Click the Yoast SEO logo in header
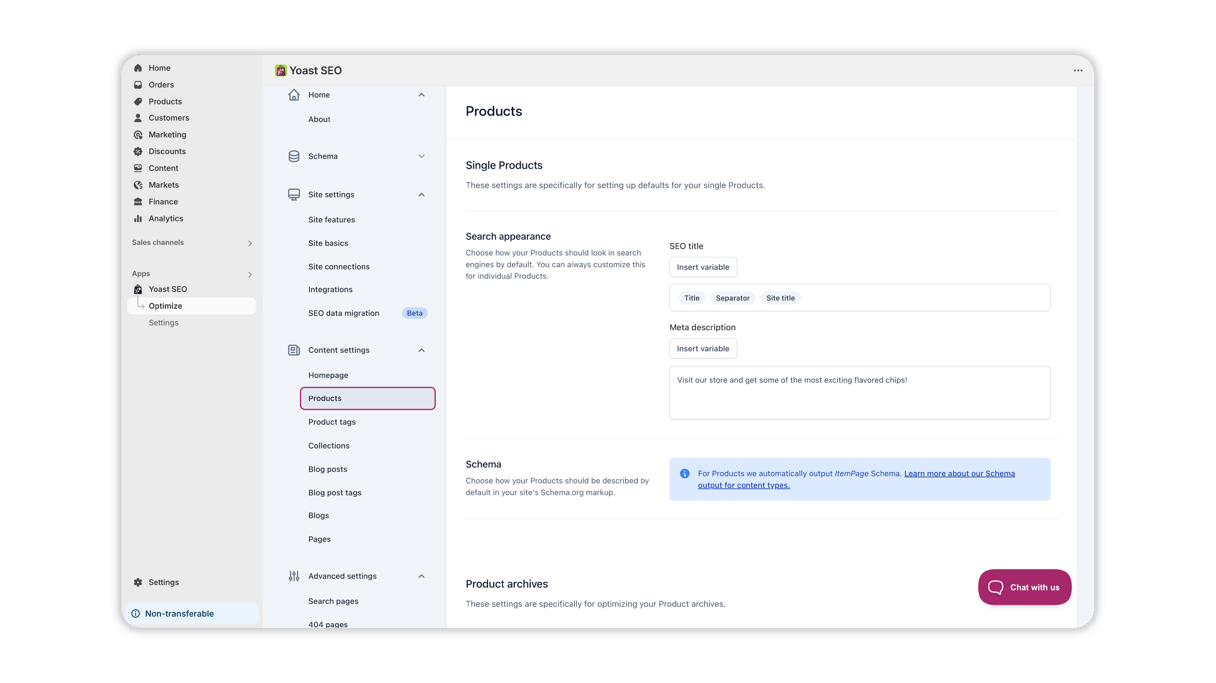Screen dimensions: 1216x683 (281, 70)
